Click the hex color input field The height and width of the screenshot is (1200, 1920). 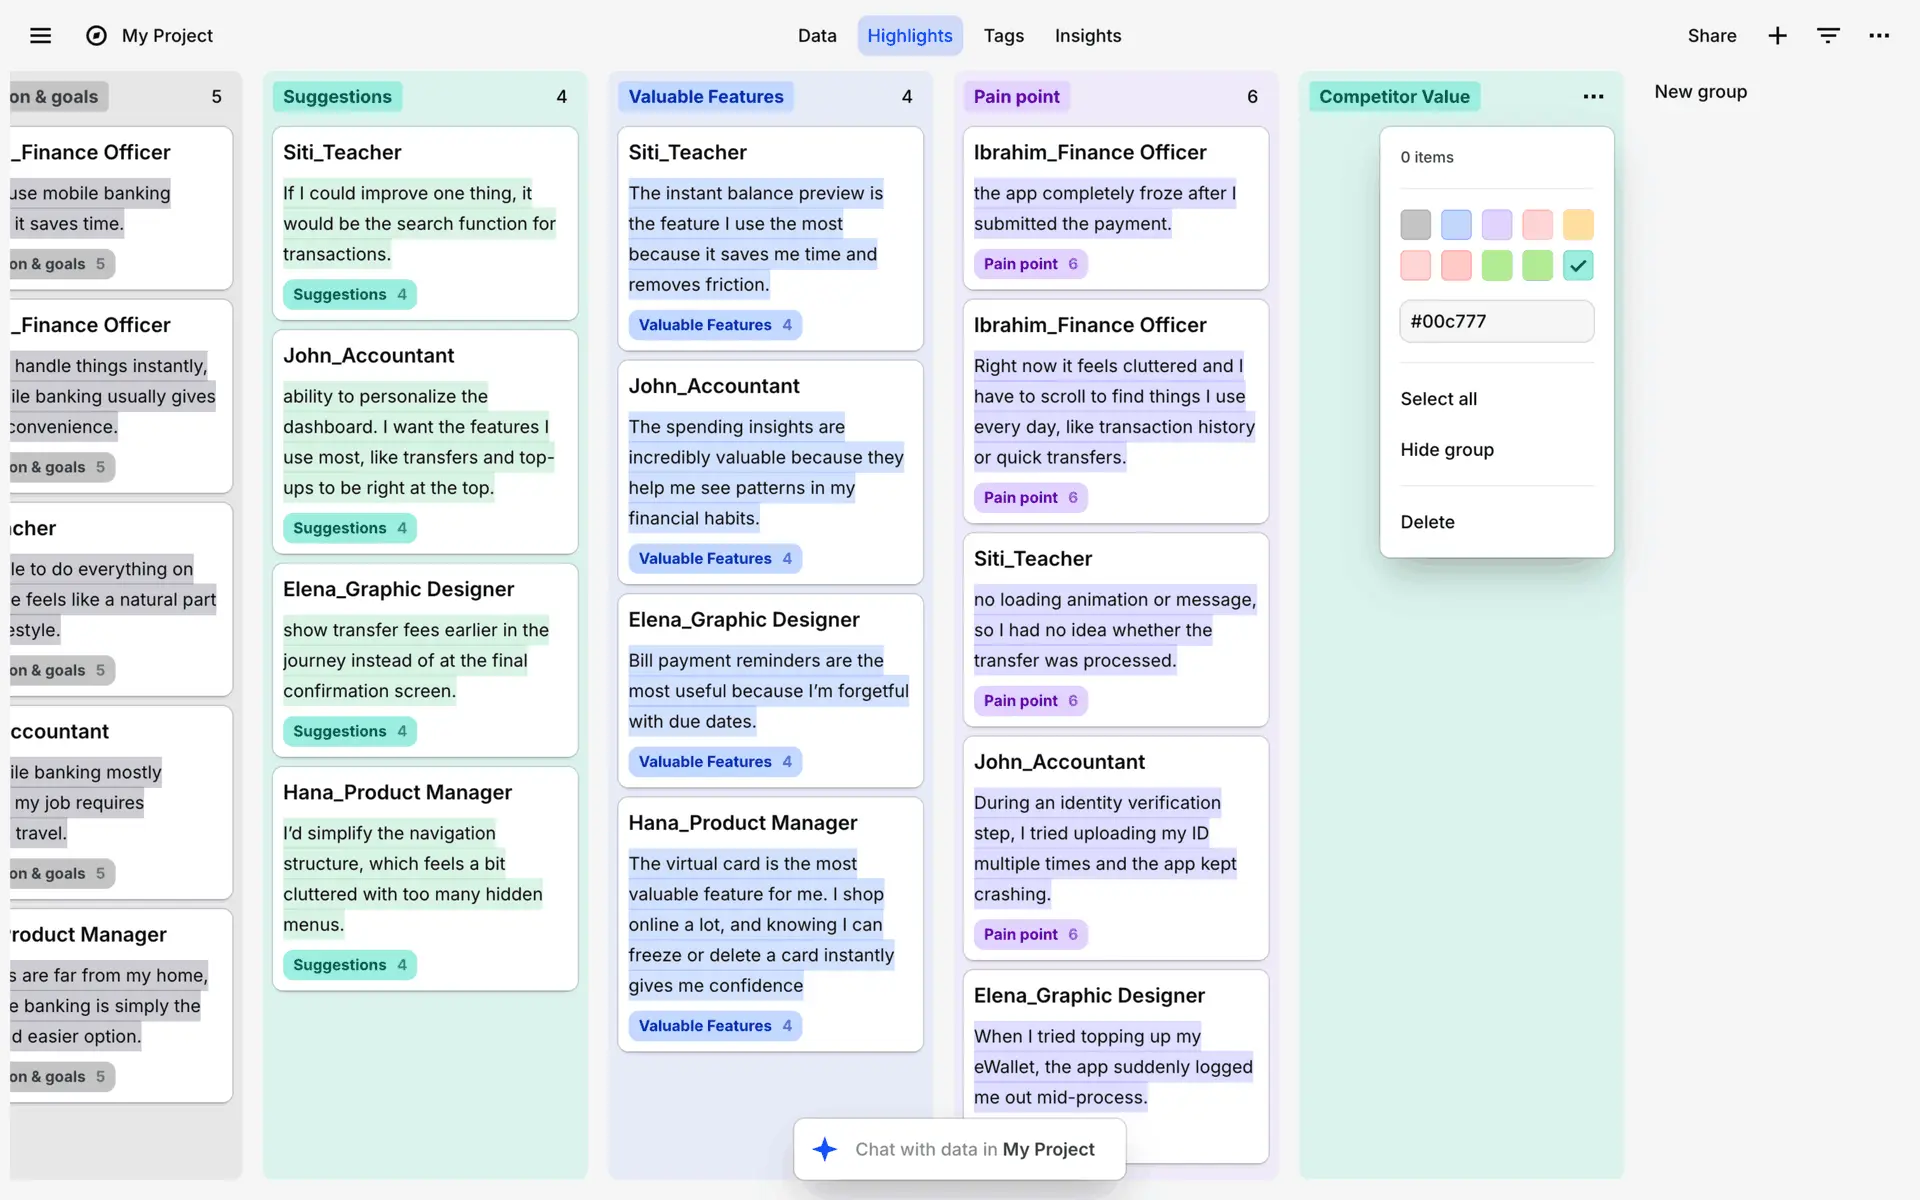[x=1496, y=322]
